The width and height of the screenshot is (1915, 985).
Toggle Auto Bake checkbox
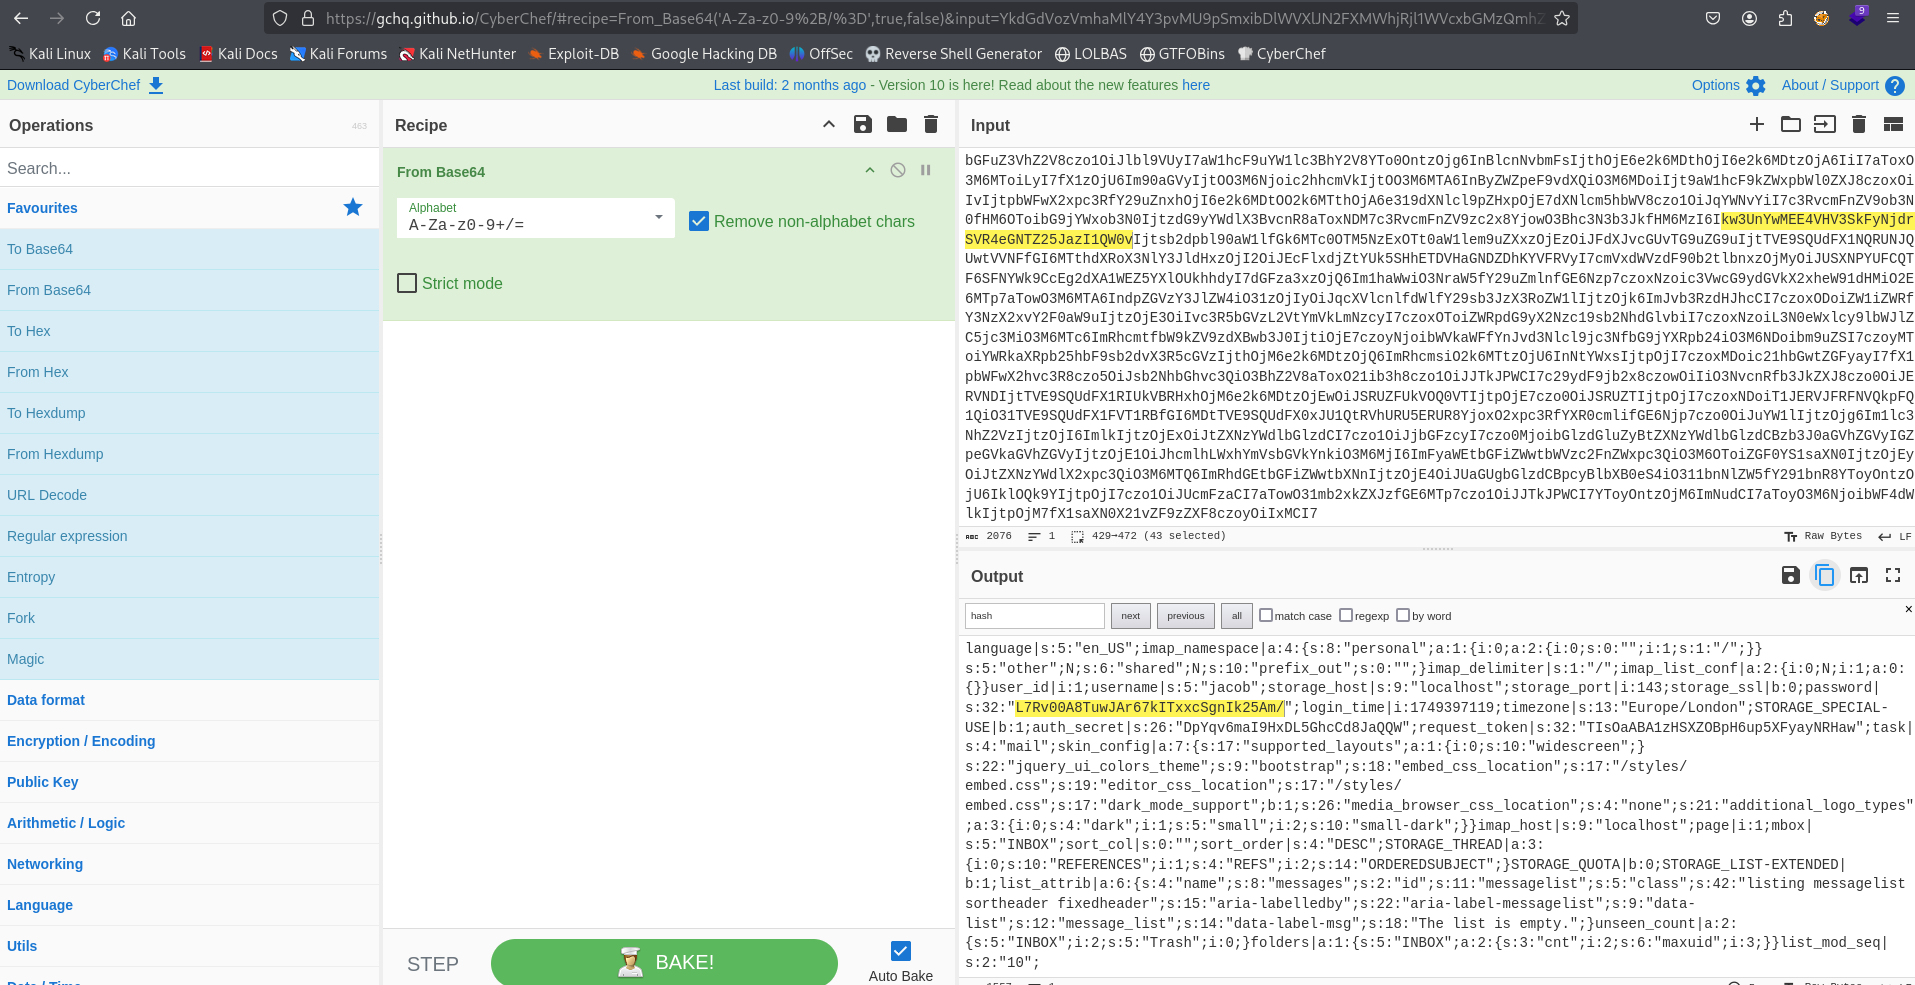click(900, 951)
